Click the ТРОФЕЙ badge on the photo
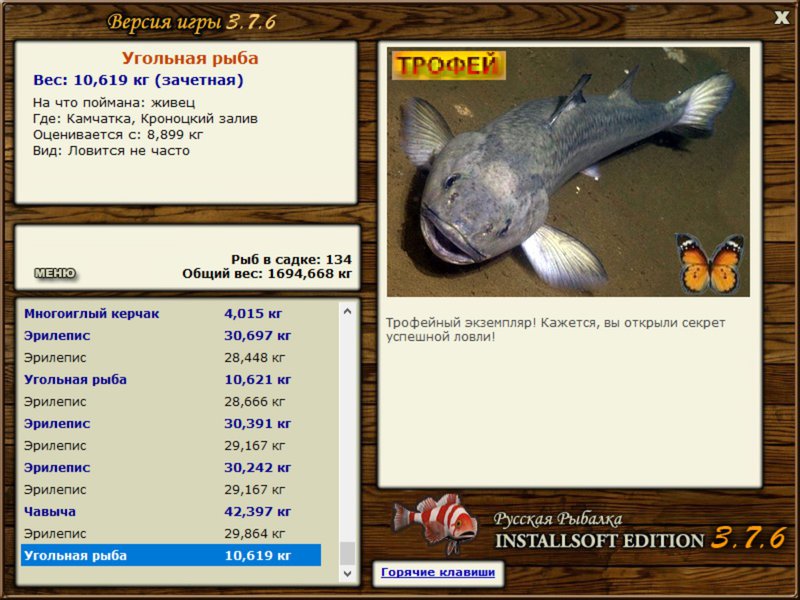 (448, 65)
